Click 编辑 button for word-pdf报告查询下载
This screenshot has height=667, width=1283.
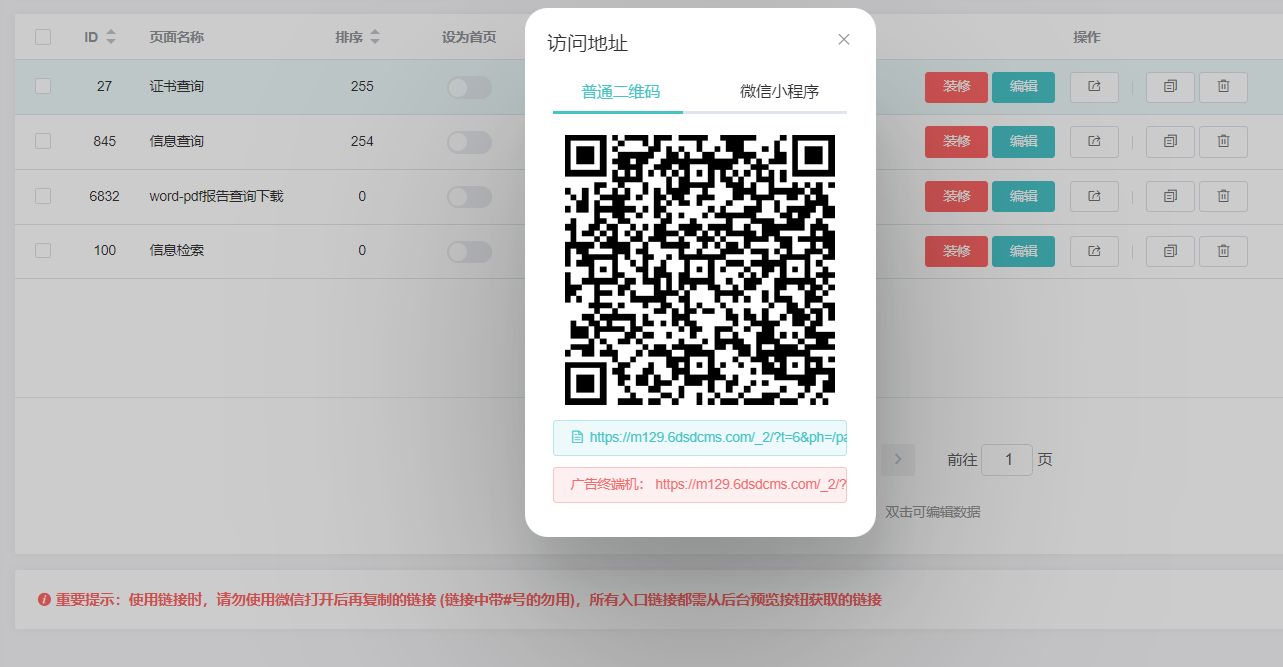pos(1023,197)
